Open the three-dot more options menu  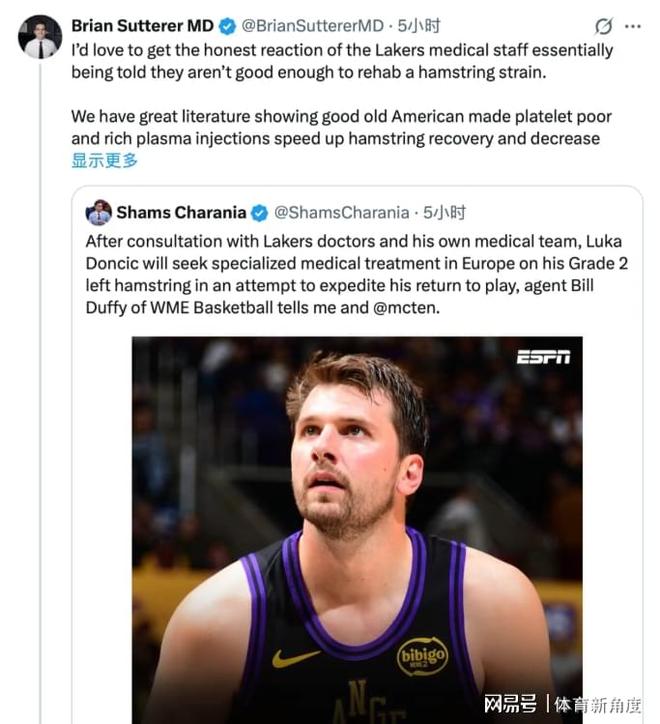tap(632, 26)
